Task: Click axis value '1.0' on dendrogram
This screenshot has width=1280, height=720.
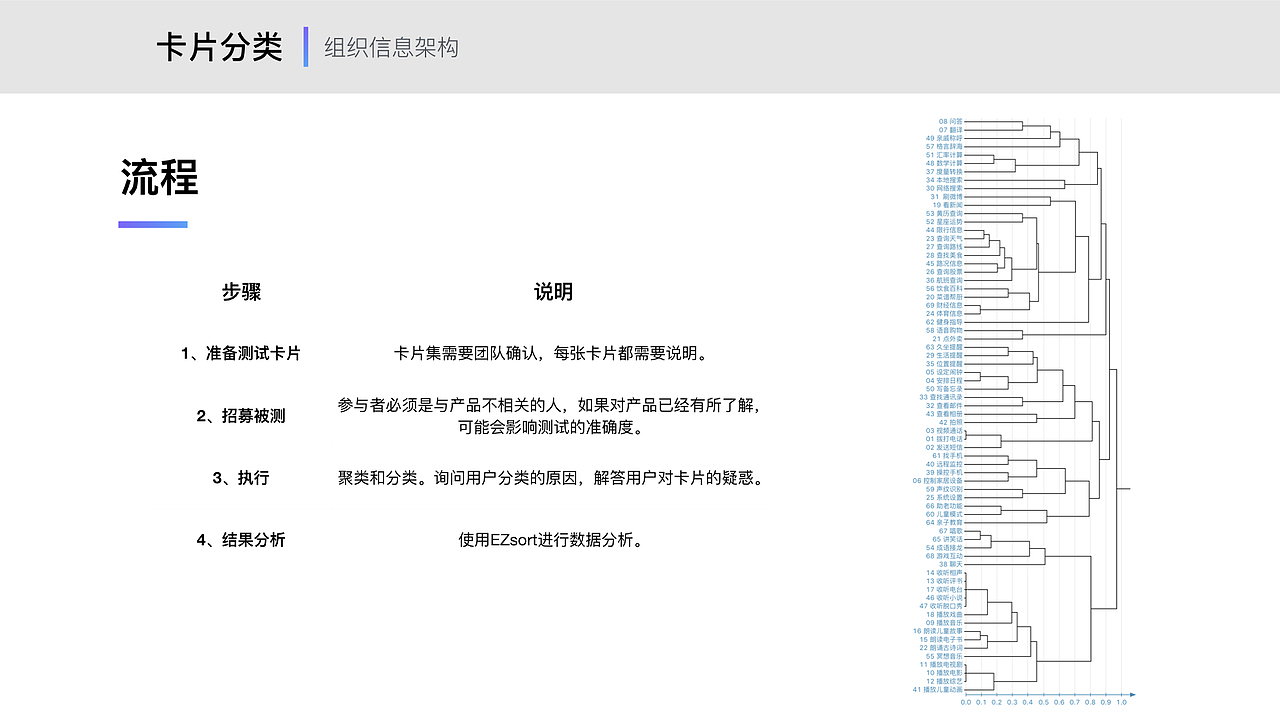Action: coord(1121,702)
